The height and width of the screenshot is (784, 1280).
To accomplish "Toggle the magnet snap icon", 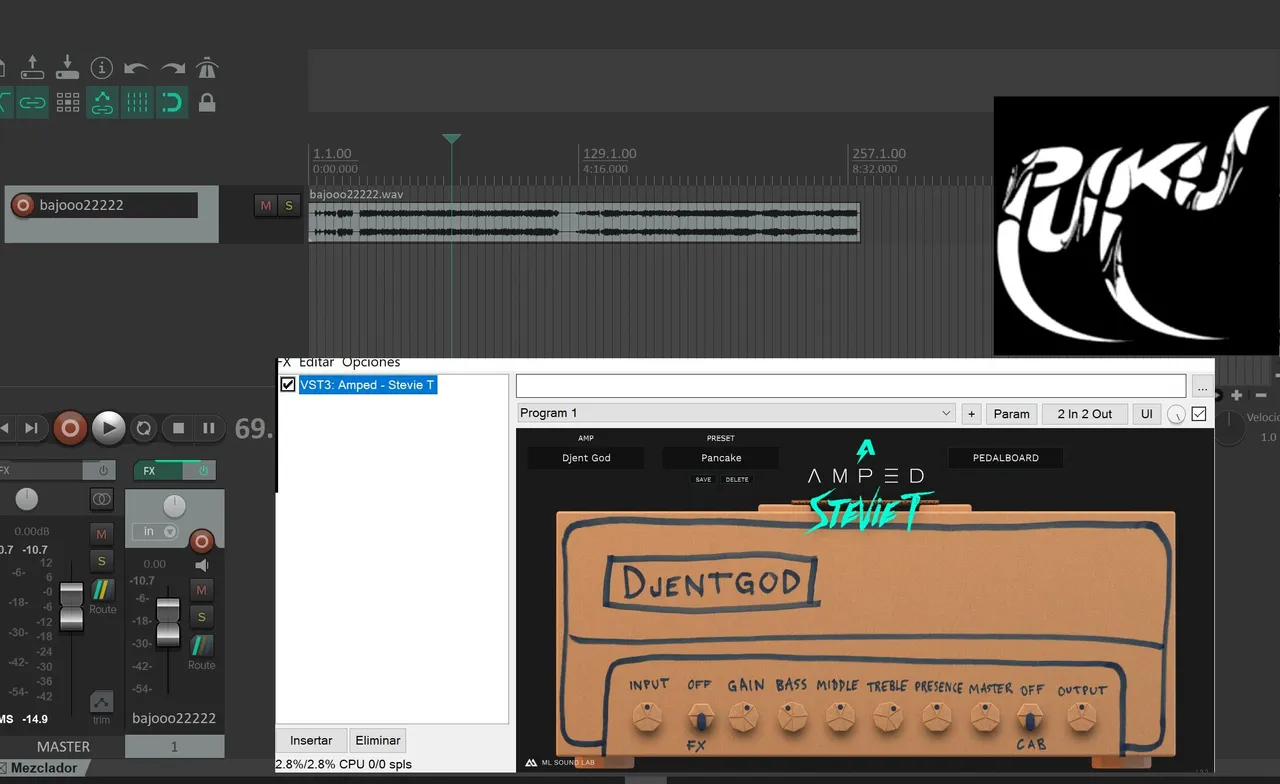I will tap(172, 102).
